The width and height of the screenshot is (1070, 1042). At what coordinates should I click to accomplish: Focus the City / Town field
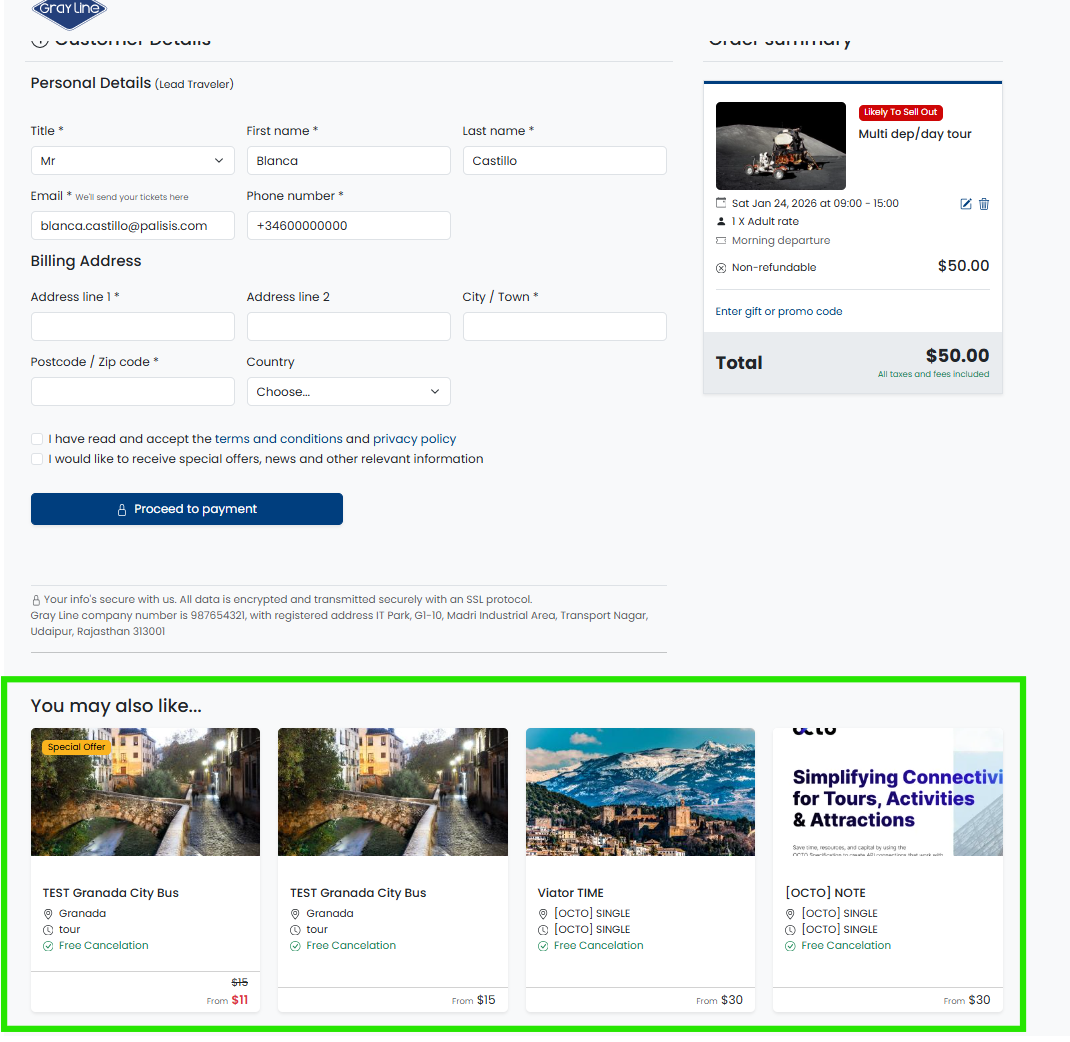click(564, 327)
